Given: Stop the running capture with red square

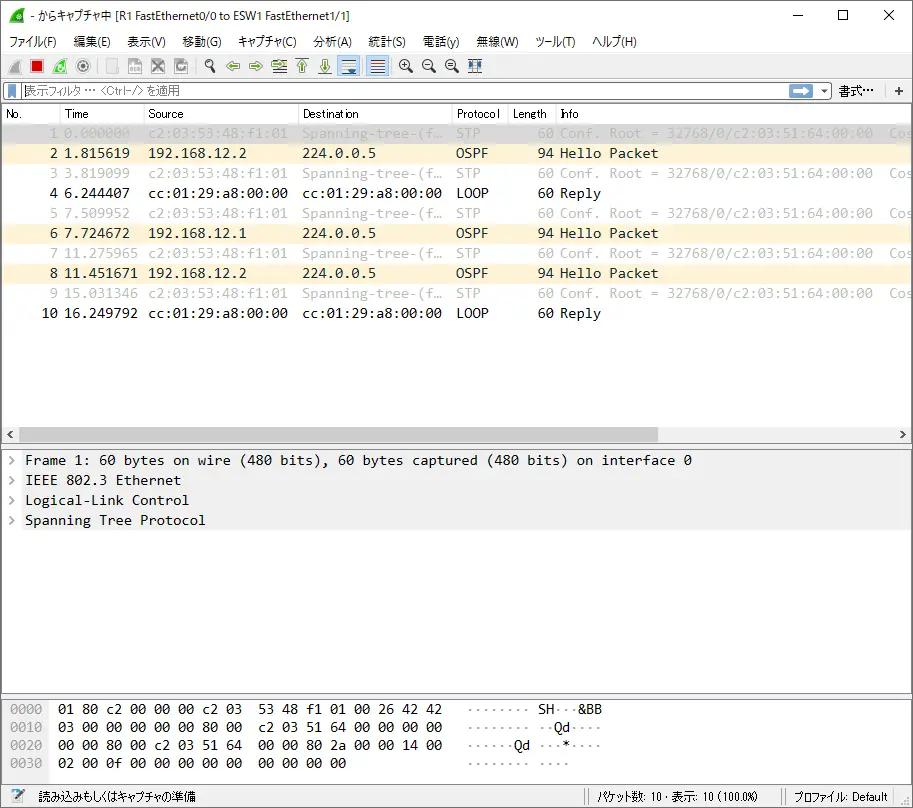Looking at the screenshot, I should click(x=37, y=66).
